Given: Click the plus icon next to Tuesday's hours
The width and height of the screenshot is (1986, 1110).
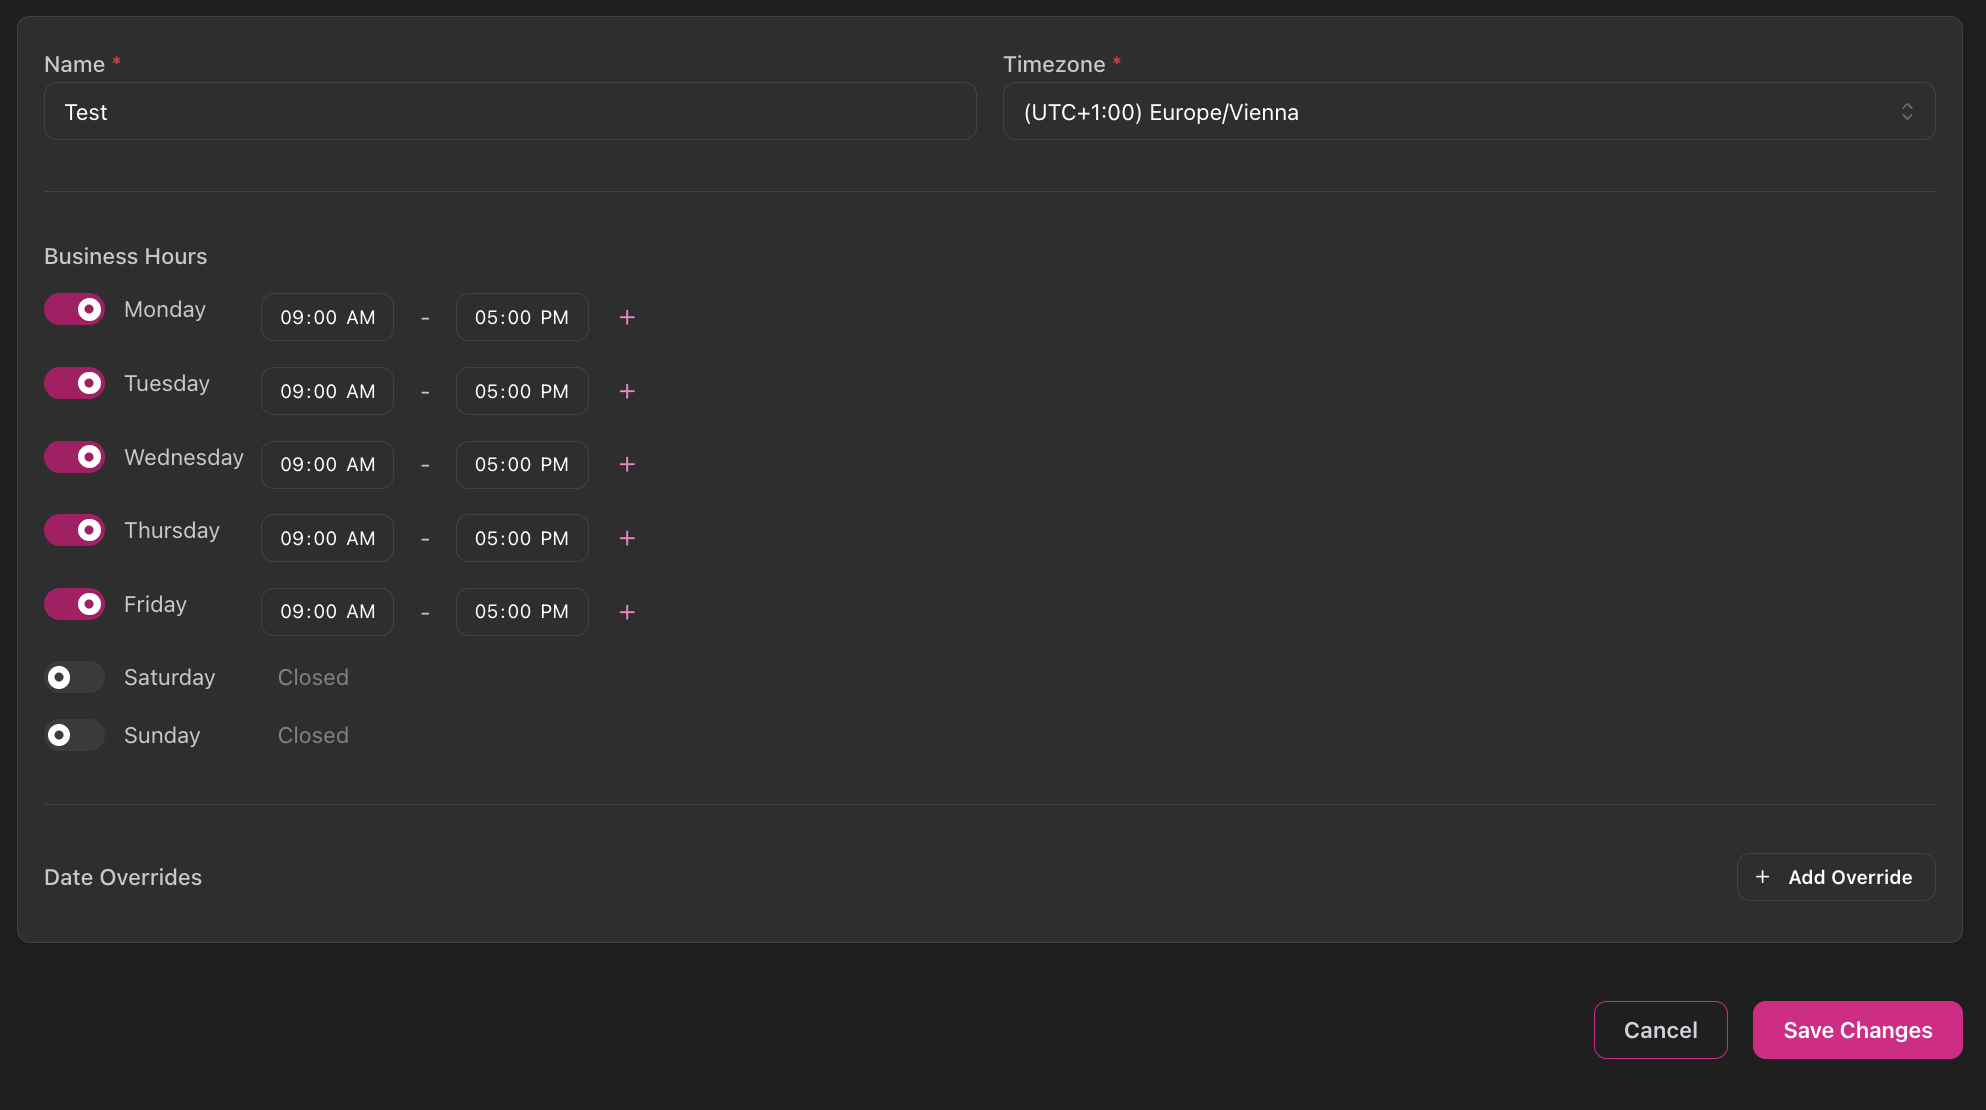Looking at the screenshot, I should [x=627, y=391].
